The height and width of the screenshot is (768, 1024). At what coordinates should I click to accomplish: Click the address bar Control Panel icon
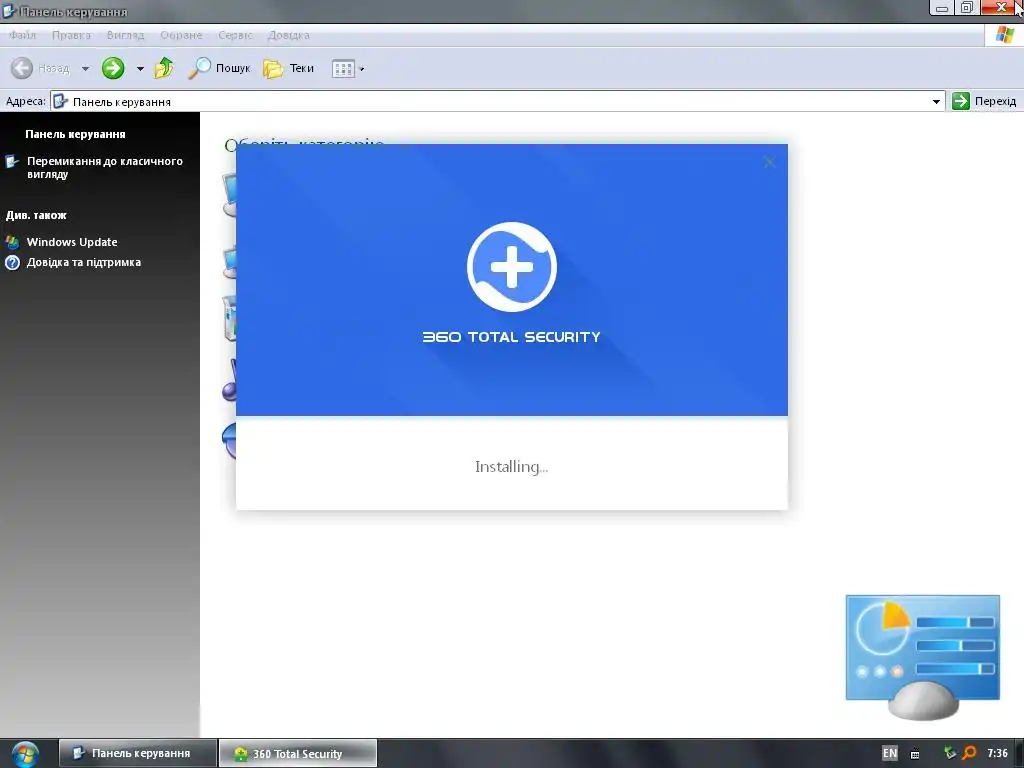(61, 101)
